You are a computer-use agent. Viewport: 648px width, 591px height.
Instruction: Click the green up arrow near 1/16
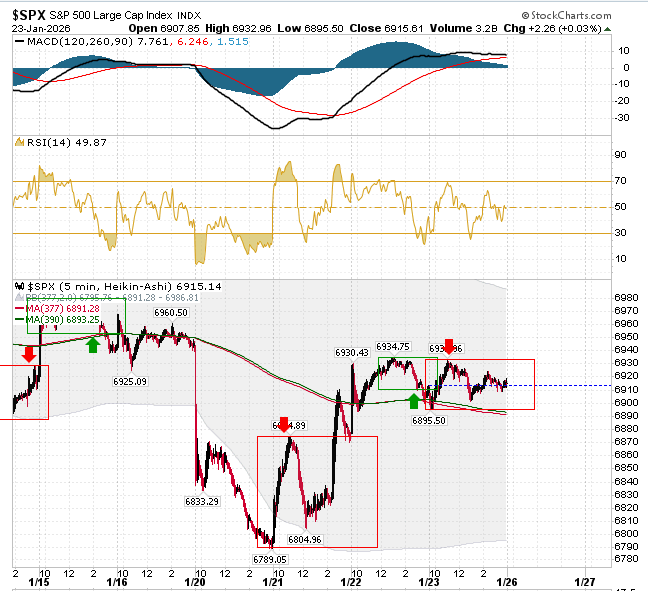click(93, 345)
